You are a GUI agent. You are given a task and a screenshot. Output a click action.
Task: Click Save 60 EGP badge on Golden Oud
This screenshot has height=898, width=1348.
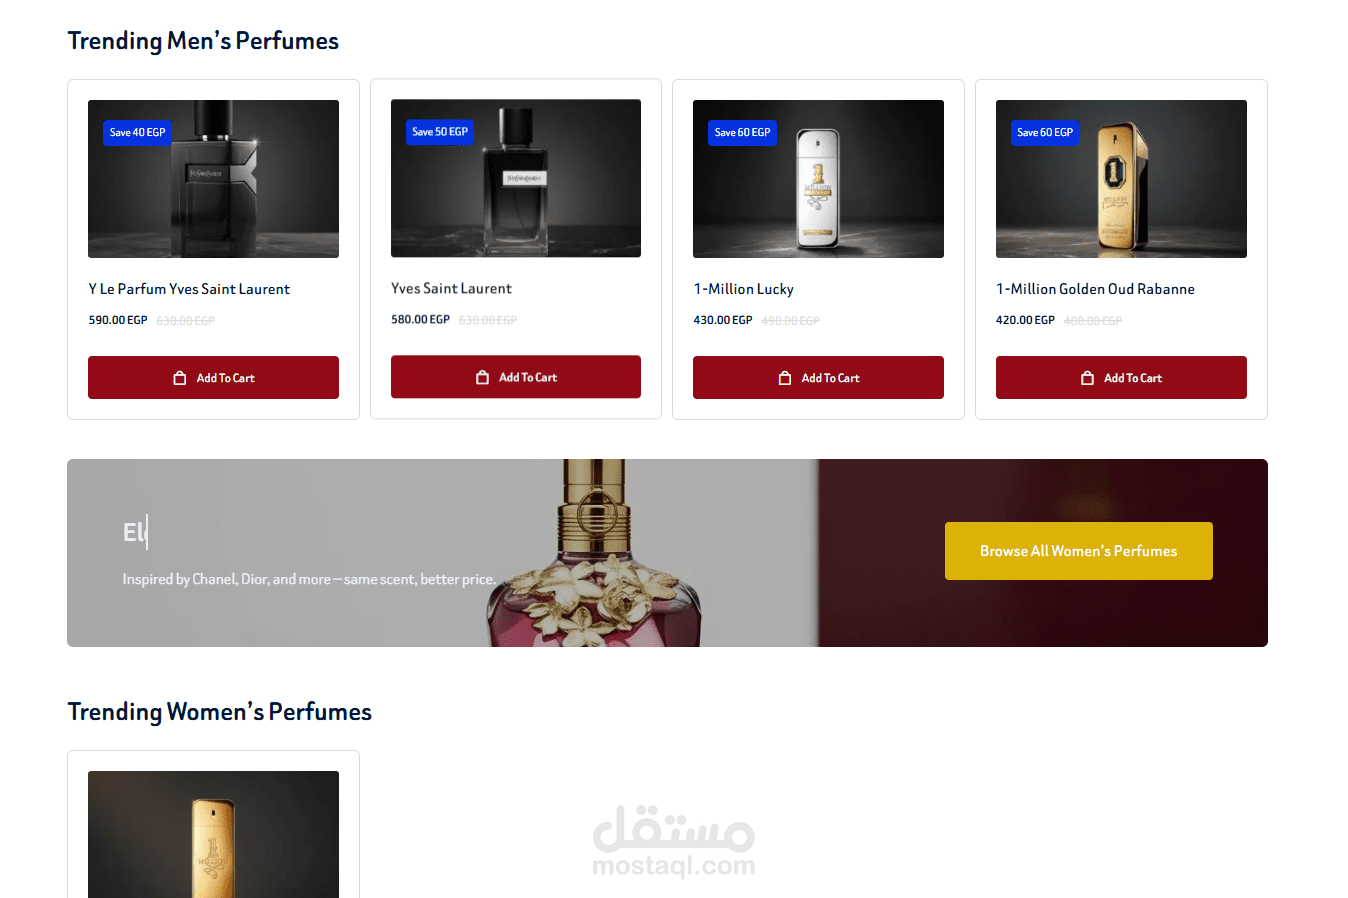coord(1045,132)
